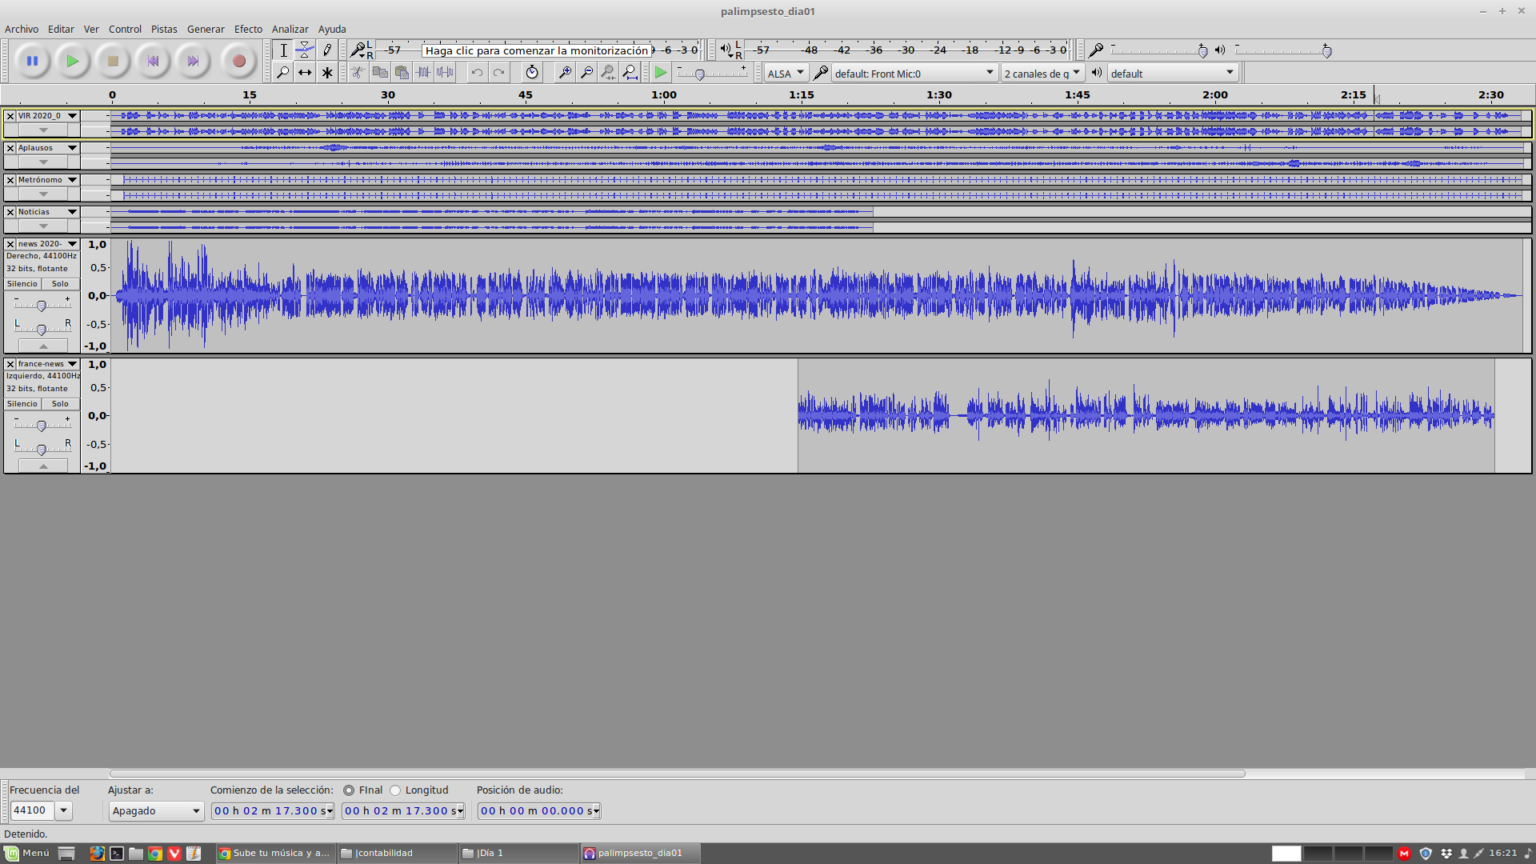The width and height of the screenshot is (1536, 864).
Task: Toggle Solo on the france-news track
Action: [x=60, y=404]
